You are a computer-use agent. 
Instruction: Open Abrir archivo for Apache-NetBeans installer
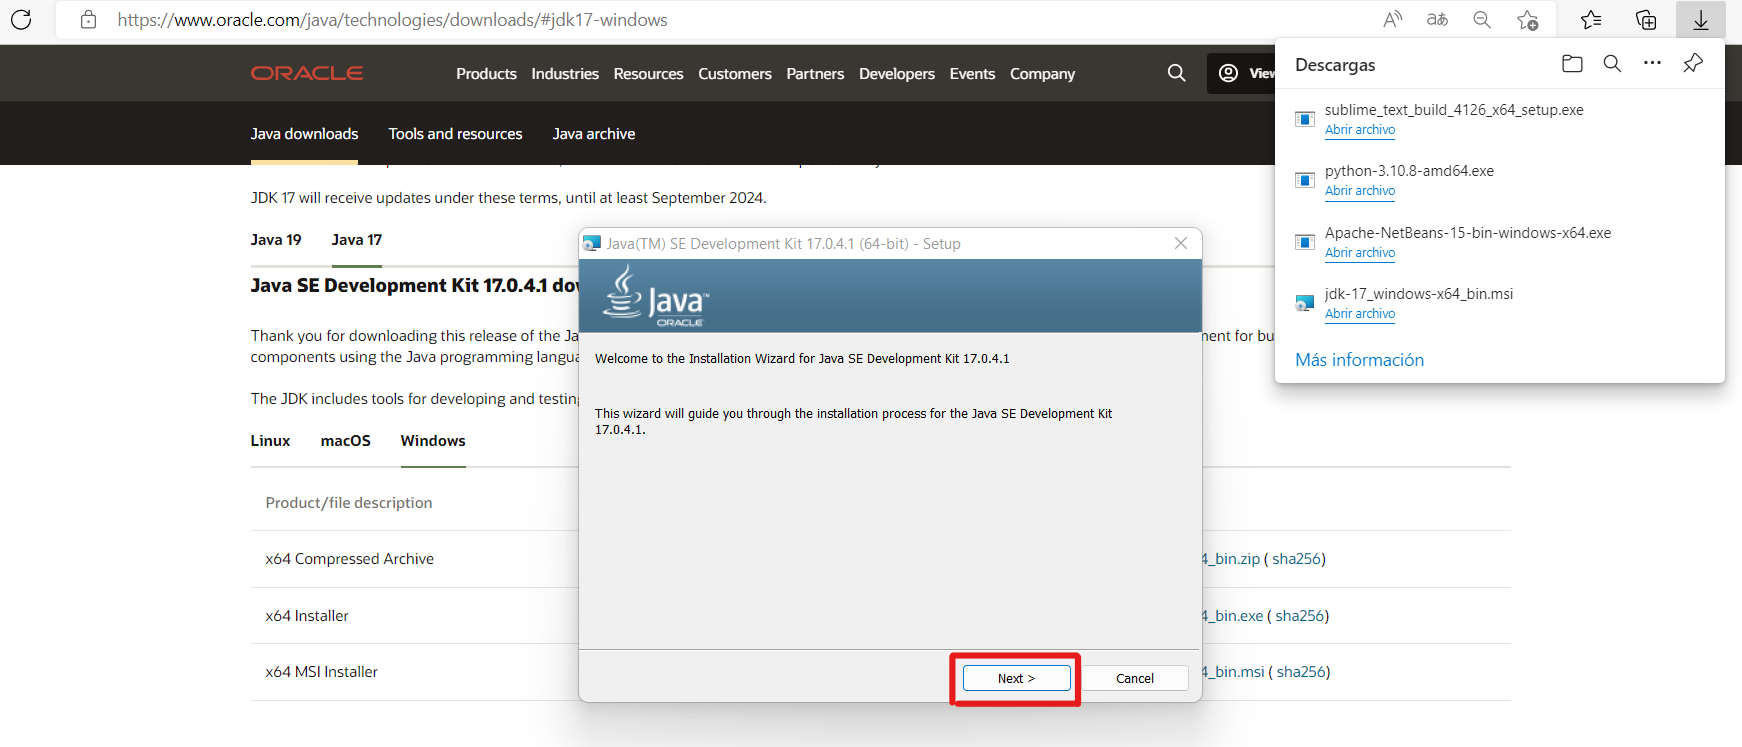click(1360, 253)
